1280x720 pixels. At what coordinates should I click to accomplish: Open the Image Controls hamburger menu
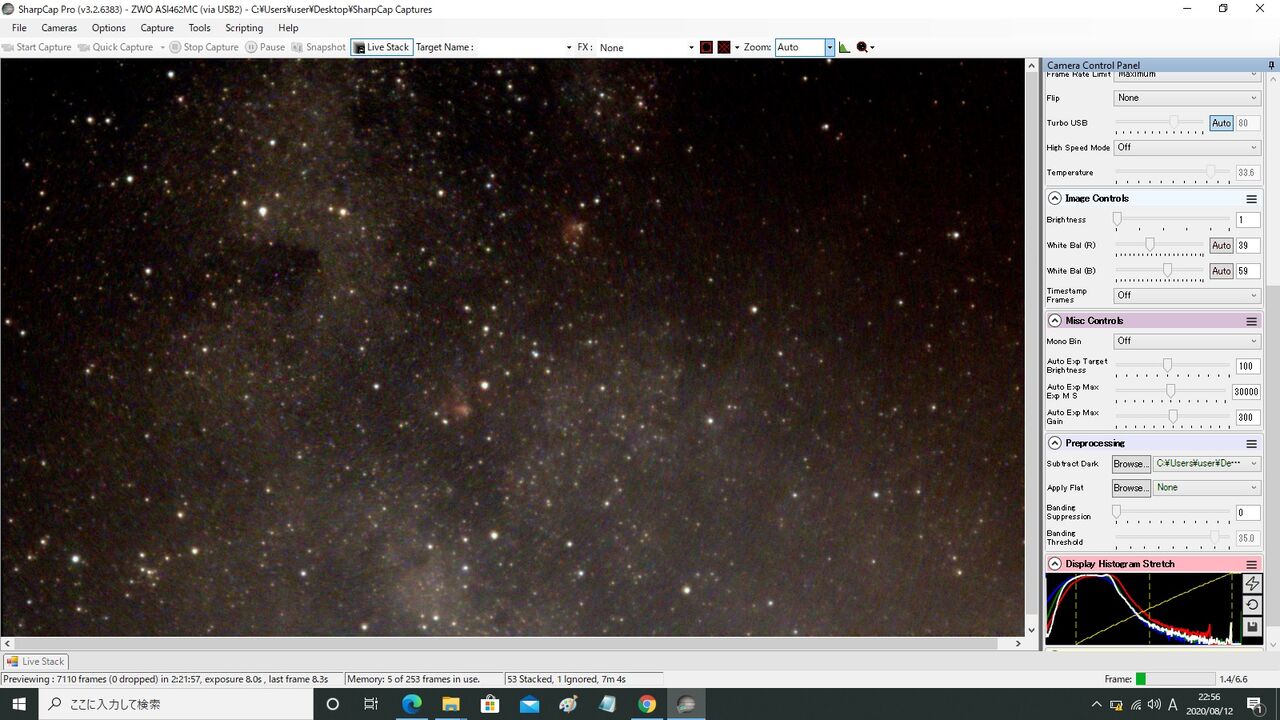pyautogui.click(x=1251, y=199)
